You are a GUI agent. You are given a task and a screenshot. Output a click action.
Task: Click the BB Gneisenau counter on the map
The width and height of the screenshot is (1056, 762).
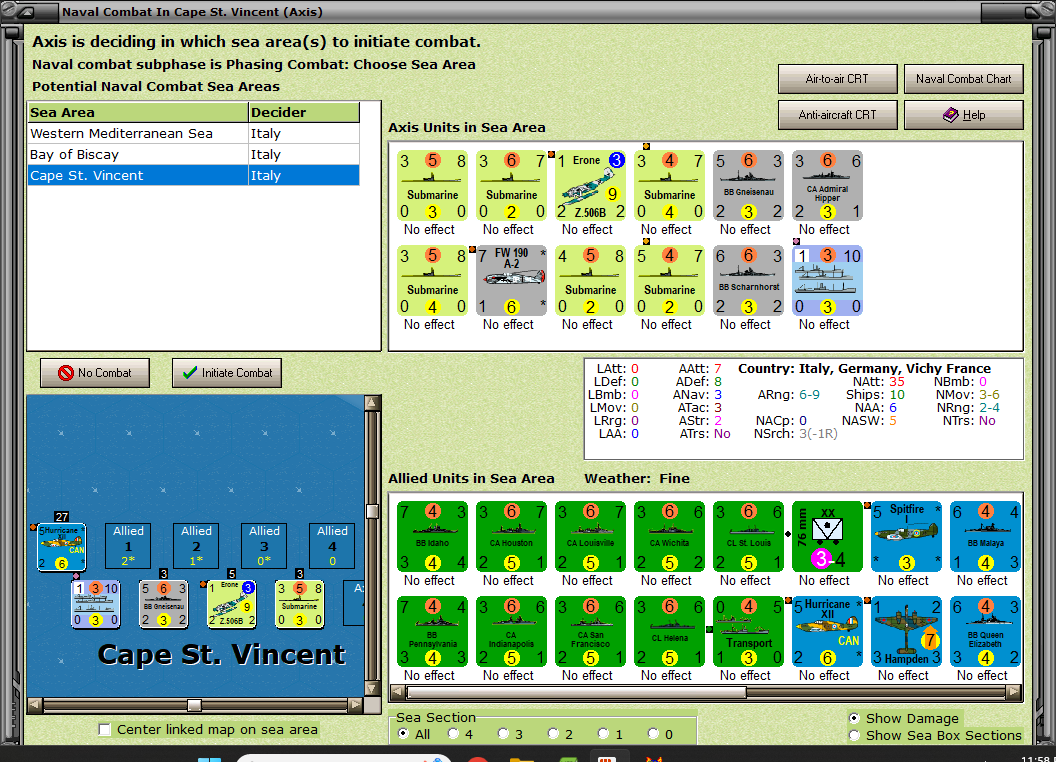[x=164, y=604]
